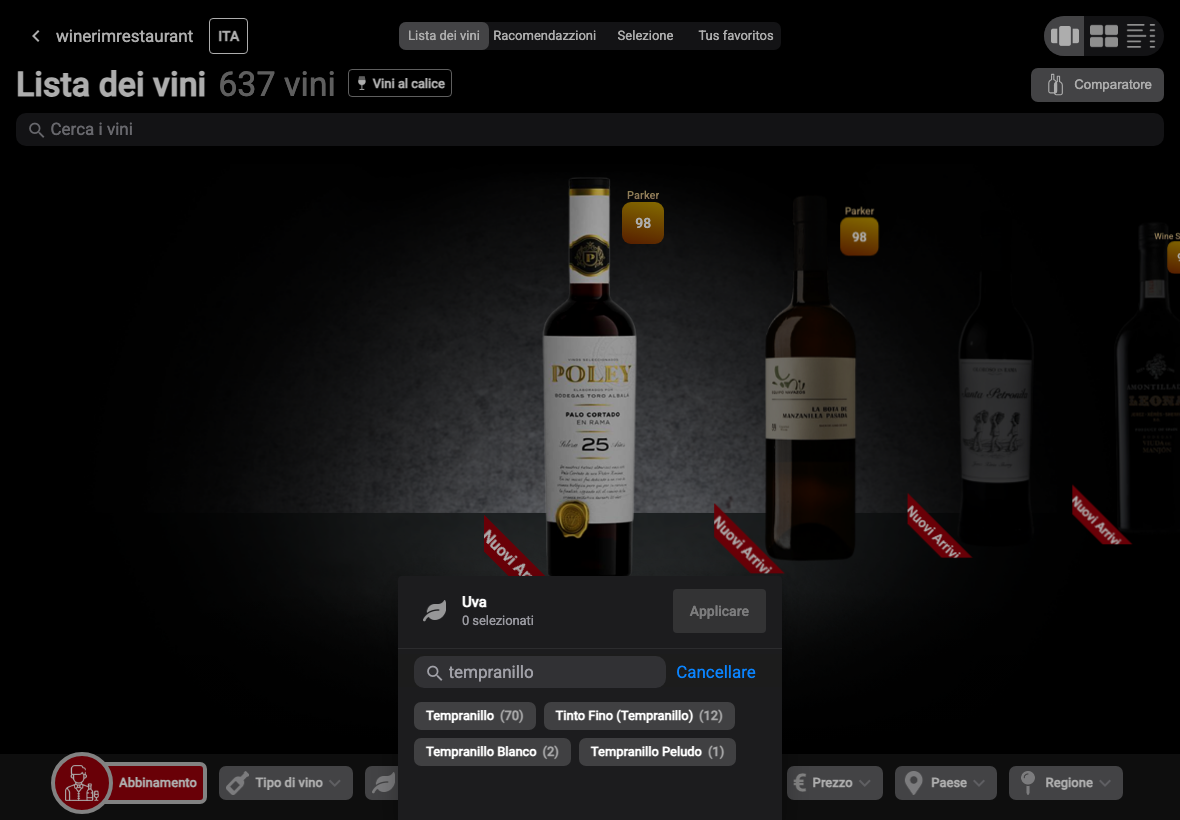This screenshot has height=820, width=1180.
Task: Switch to list view icon
Action: tap(1140, 35)
